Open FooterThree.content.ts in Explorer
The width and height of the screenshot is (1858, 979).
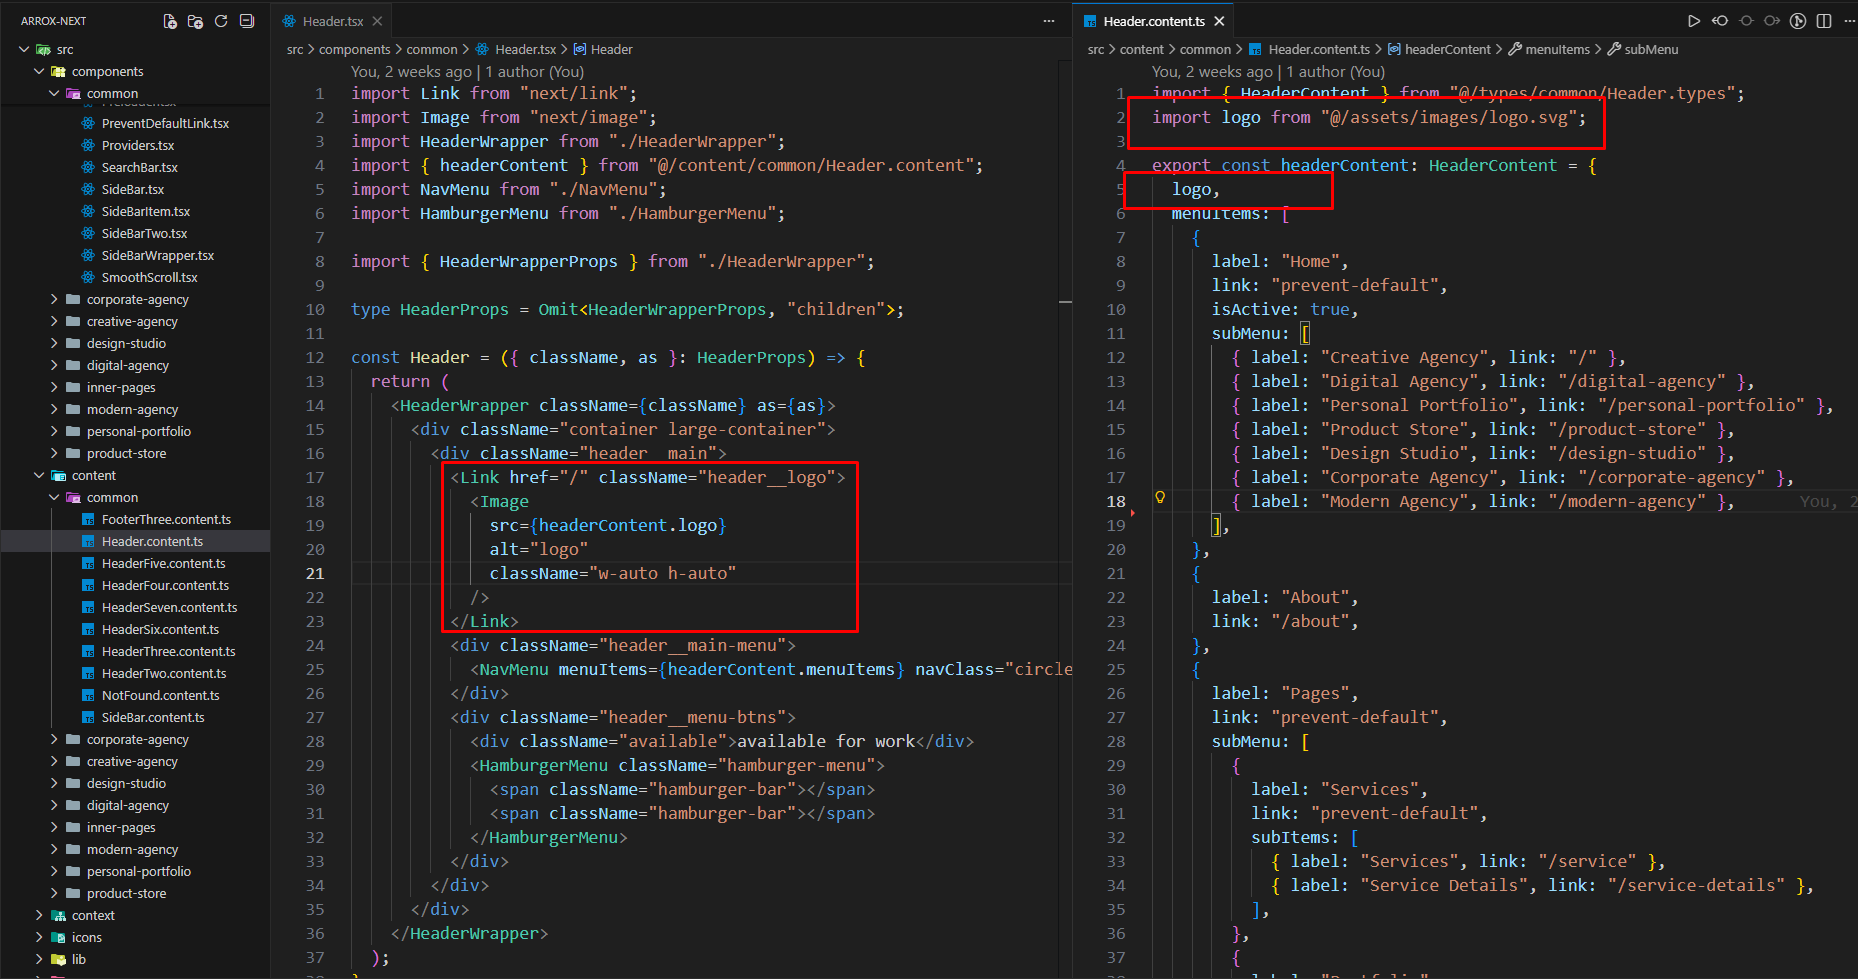(166, 519)
